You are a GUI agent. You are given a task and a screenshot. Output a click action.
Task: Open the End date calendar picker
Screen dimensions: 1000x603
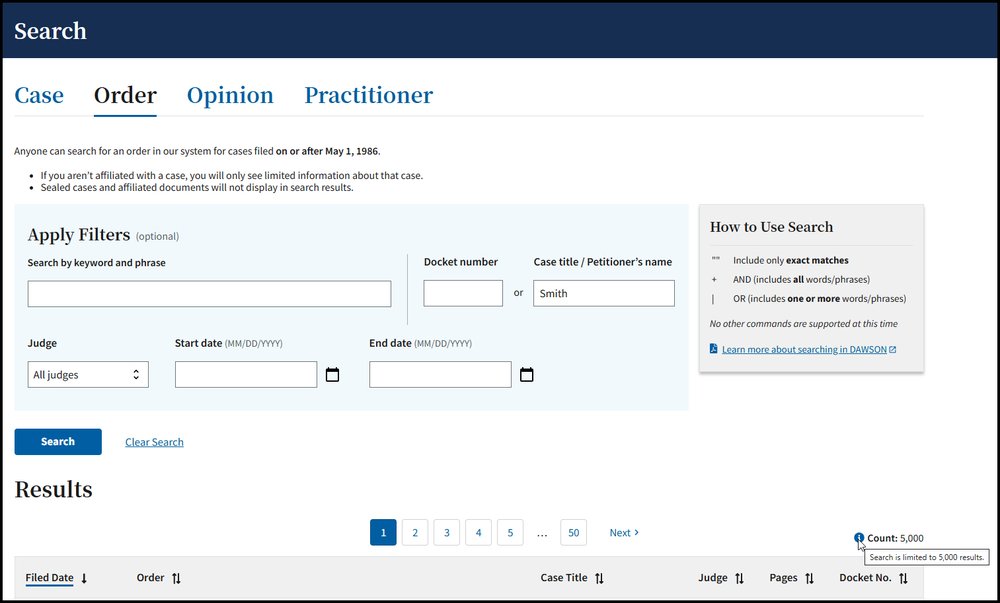[x=527, y=375]
